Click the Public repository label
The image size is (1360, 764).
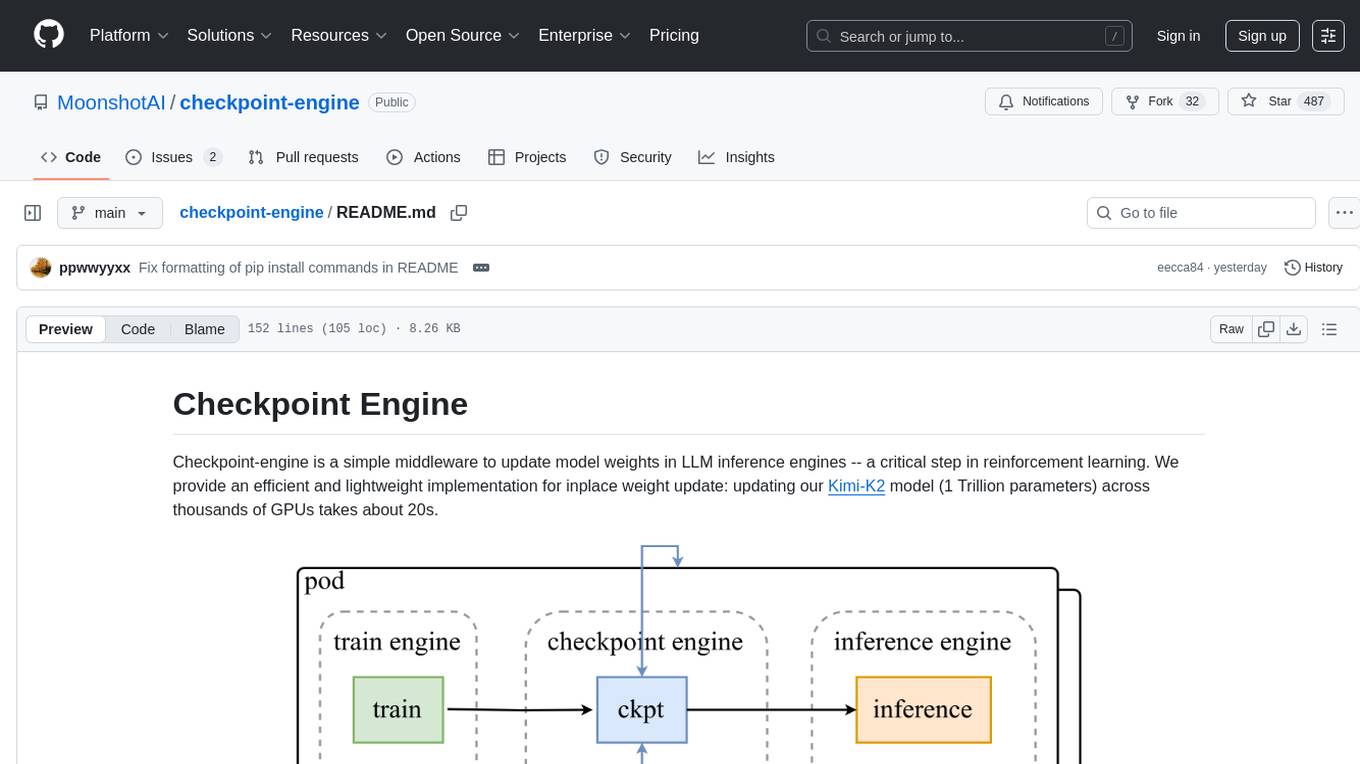point(391,102)
